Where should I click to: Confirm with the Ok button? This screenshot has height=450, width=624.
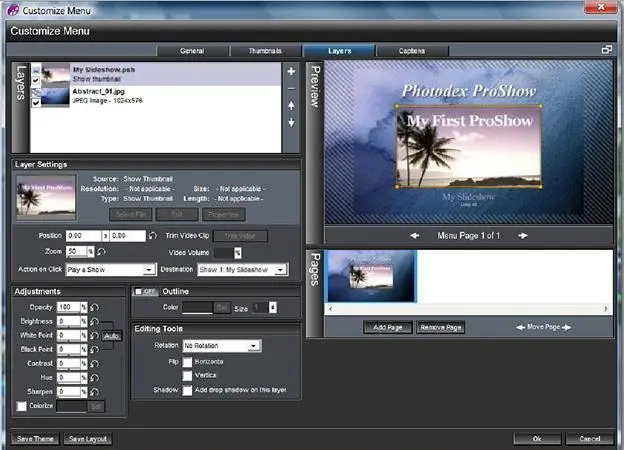click(537, 439)
